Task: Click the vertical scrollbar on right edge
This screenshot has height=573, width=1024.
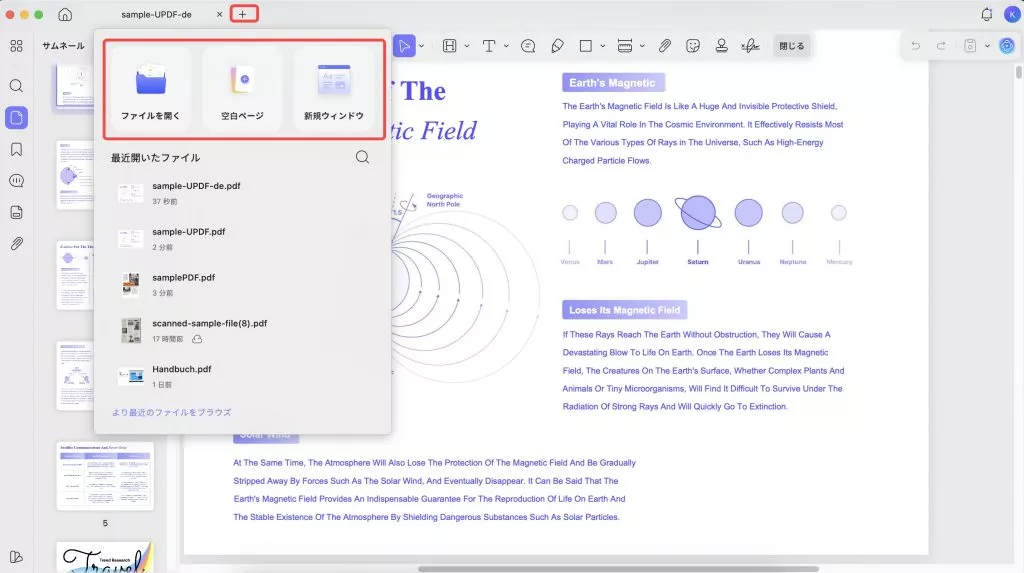Action: [x=1018, y=71]
